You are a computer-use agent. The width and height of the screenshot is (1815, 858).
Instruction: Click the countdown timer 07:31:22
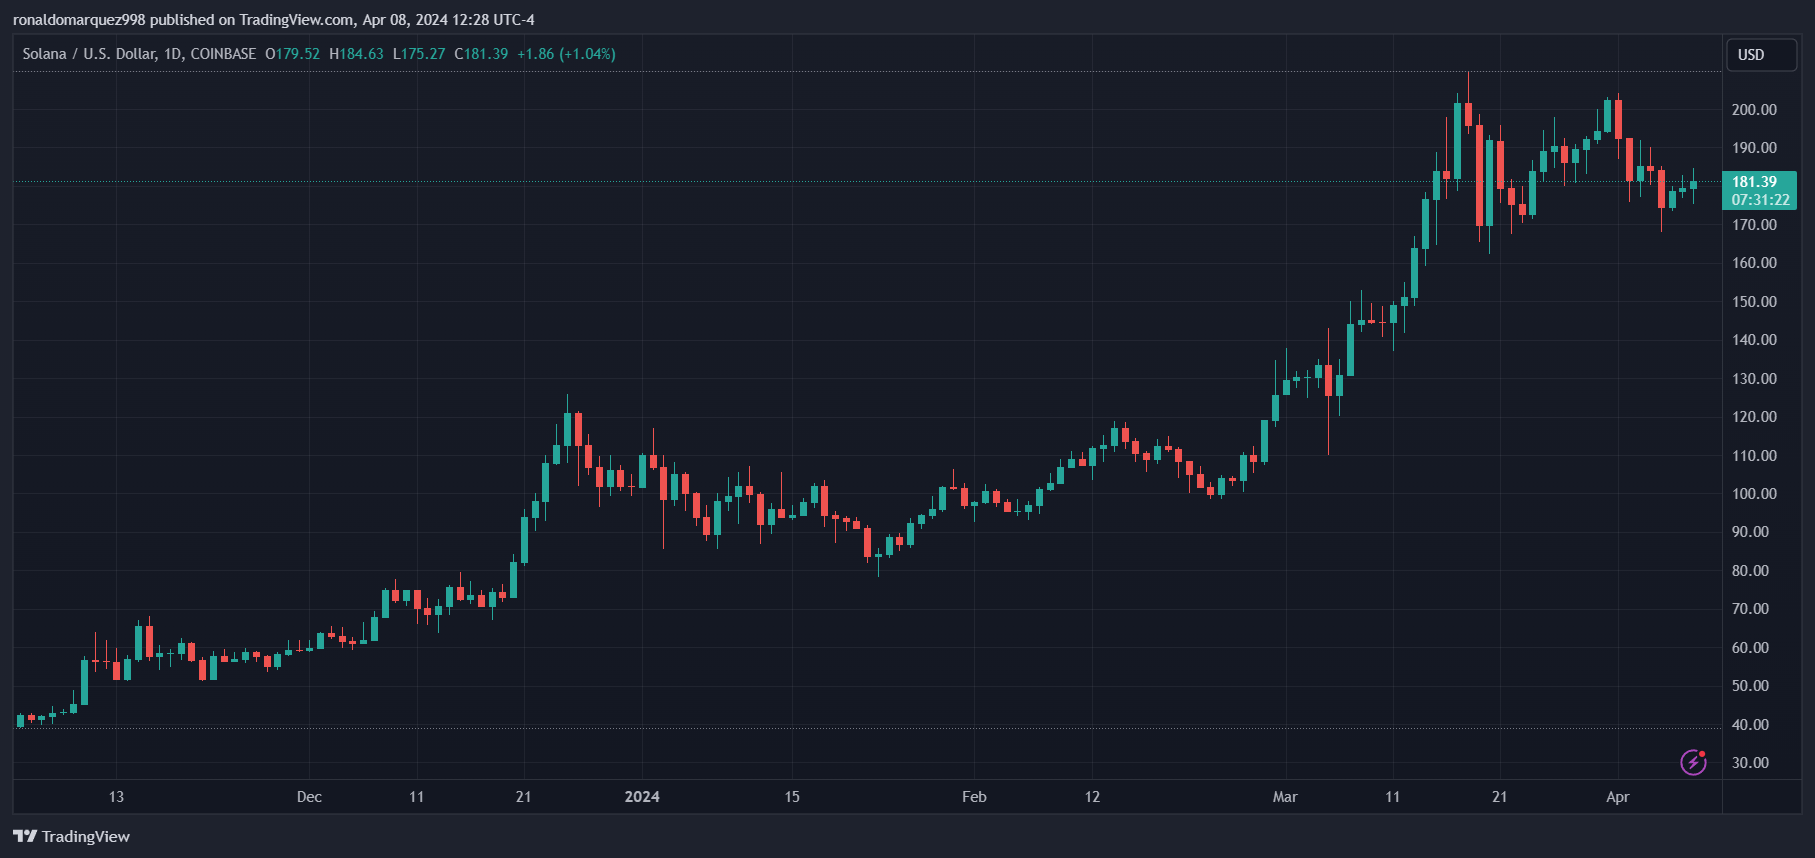(1760, 200)
